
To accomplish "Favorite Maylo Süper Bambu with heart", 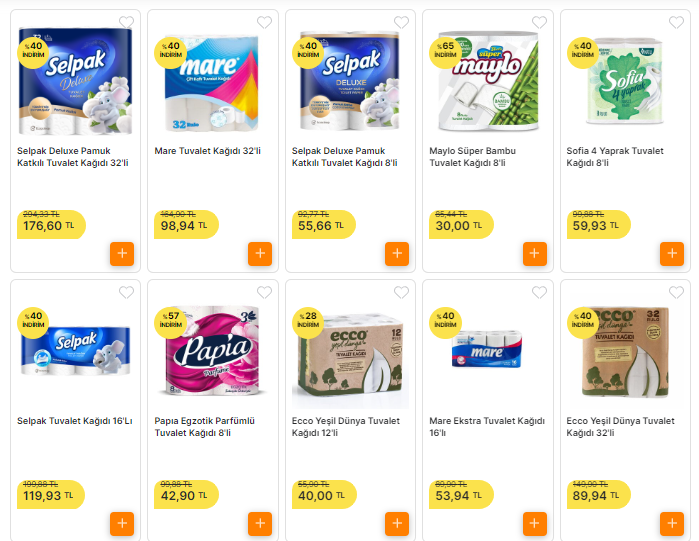I will pyautogui.click(x=539, y=23).
